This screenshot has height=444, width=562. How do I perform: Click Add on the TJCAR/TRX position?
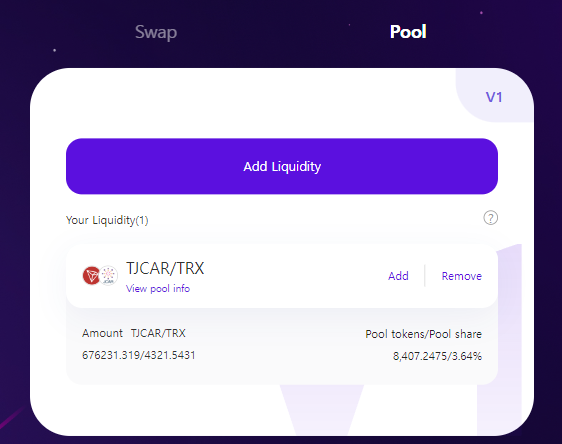click(398, 276)
